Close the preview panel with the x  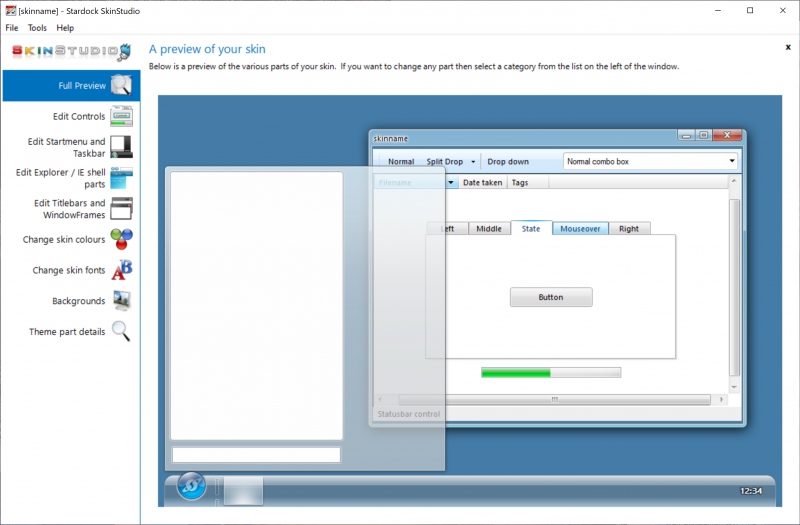[788, 47]
